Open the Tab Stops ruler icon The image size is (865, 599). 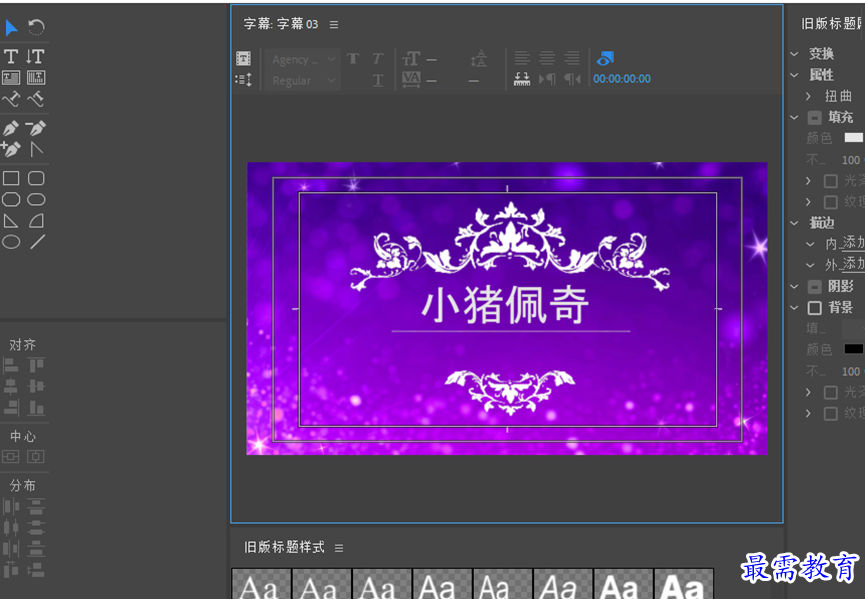pos(522,79)
